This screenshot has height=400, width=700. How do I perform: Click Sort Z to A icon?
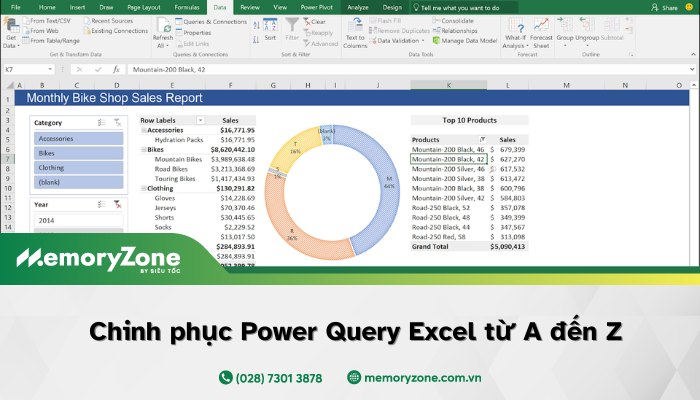point(256,40)
